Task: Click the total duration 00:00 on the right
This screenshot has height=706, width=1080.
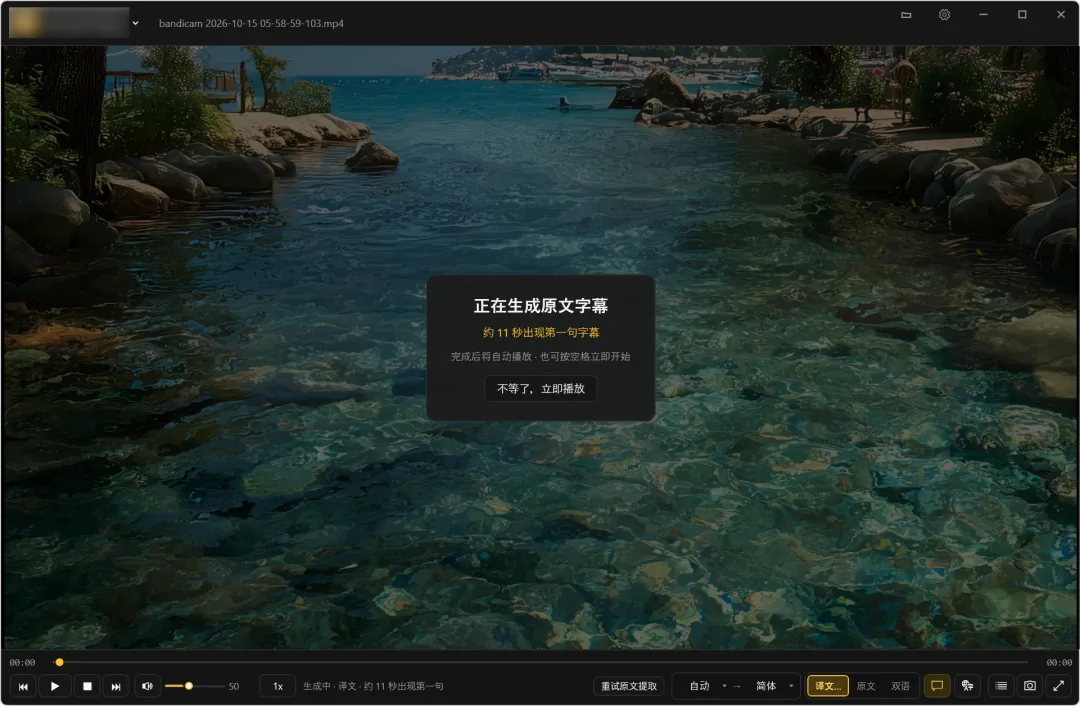Action: tap(1059, 663)
